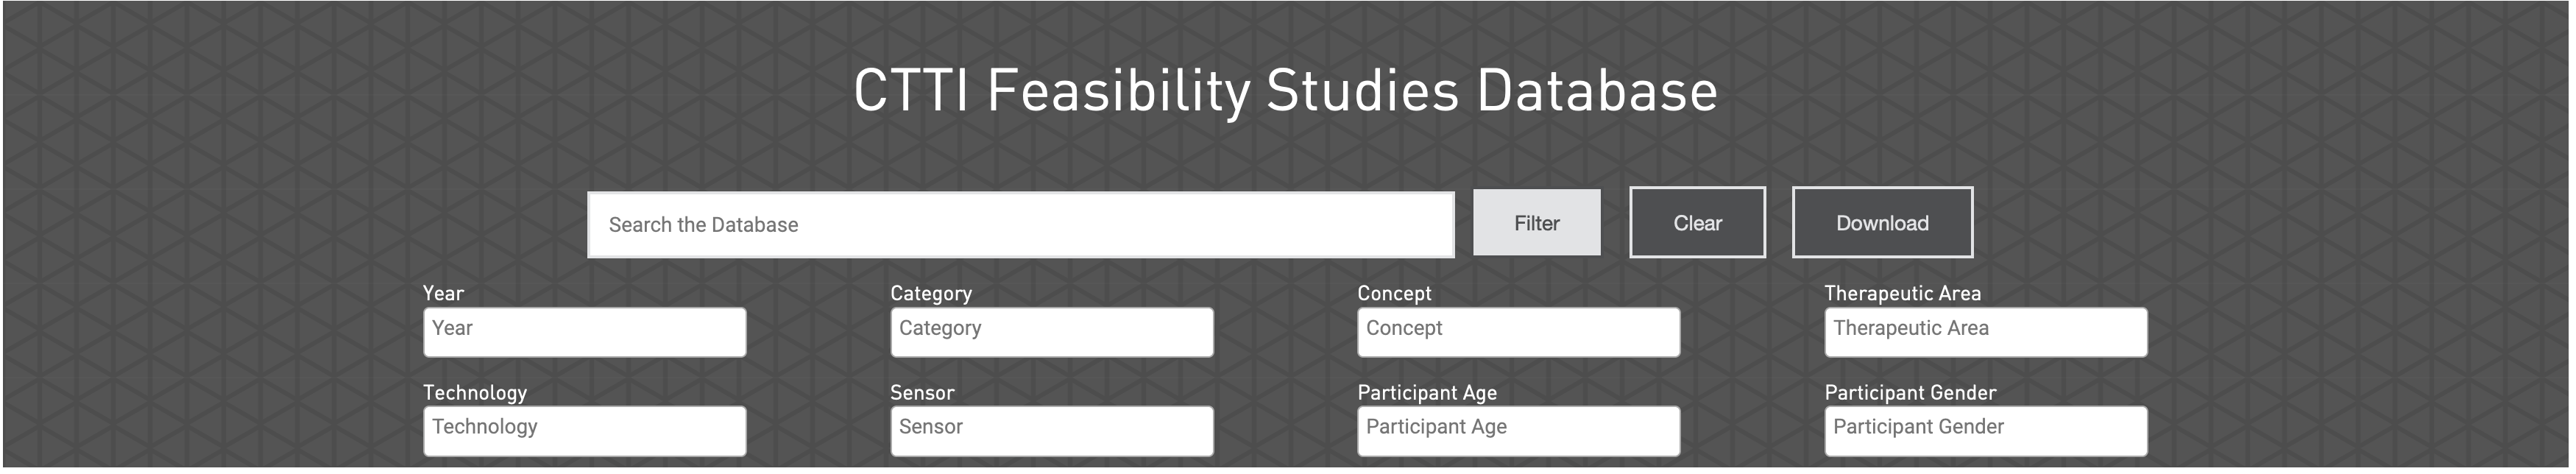Click the Clear button
Image resolution: width=2576 pixels, height=474 pixels.
(1697, 223)
